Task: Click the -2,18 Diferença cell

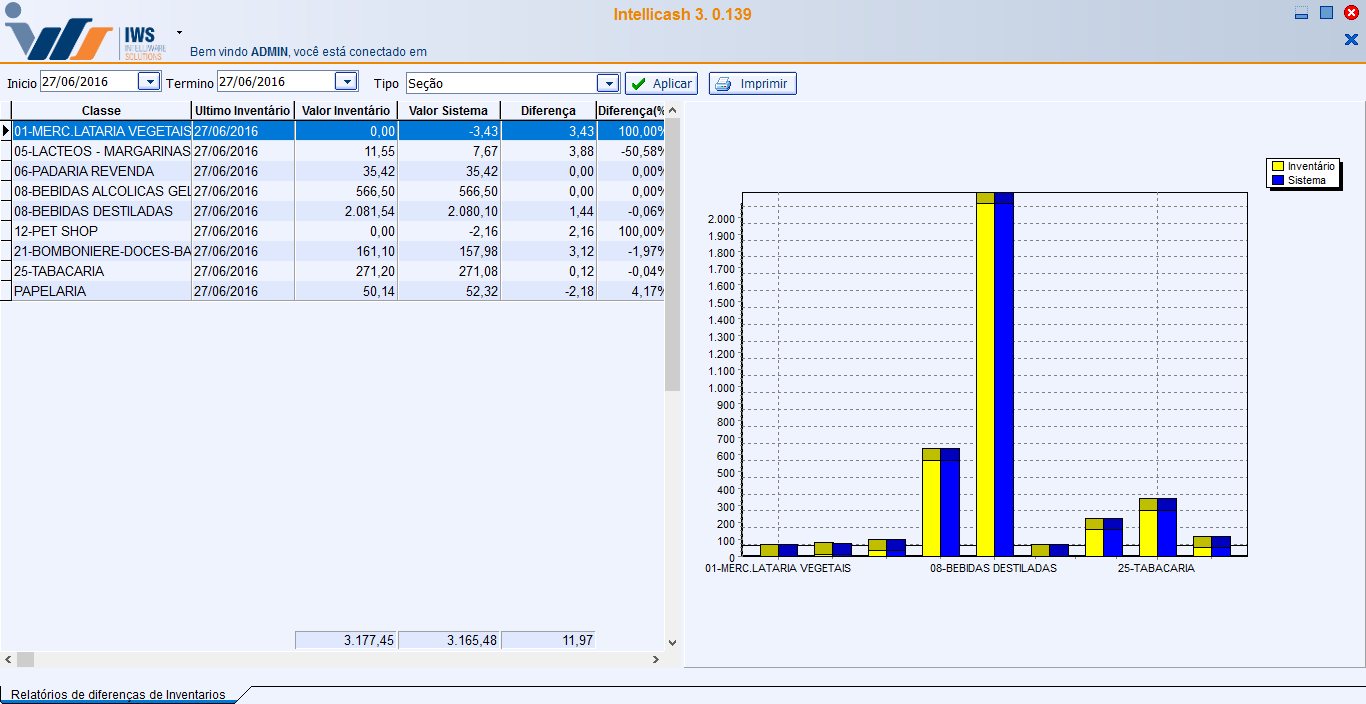Action: pyautogui.click(x=548, y=291)
